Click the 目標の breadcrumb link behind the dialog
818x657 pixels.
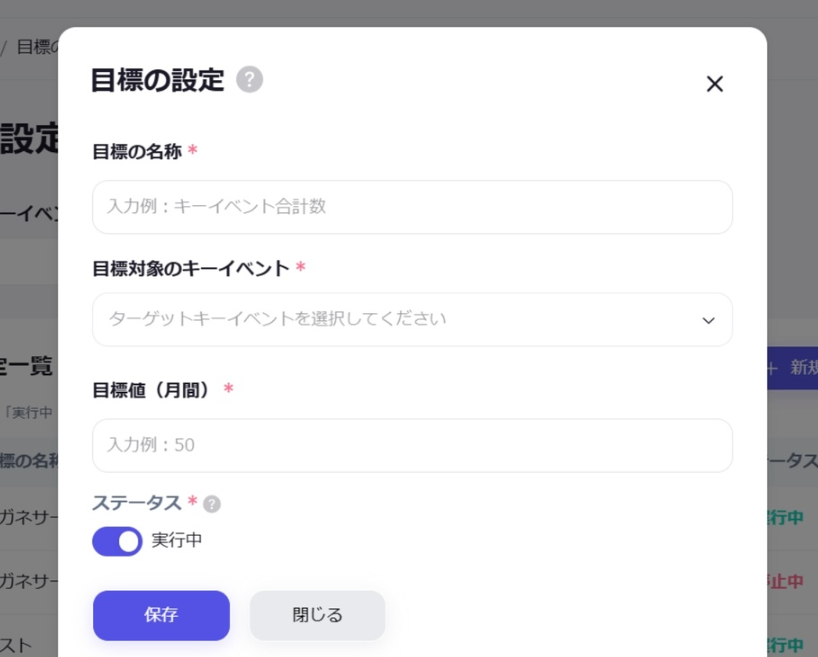pyautogui.click(x=36, y=47)
